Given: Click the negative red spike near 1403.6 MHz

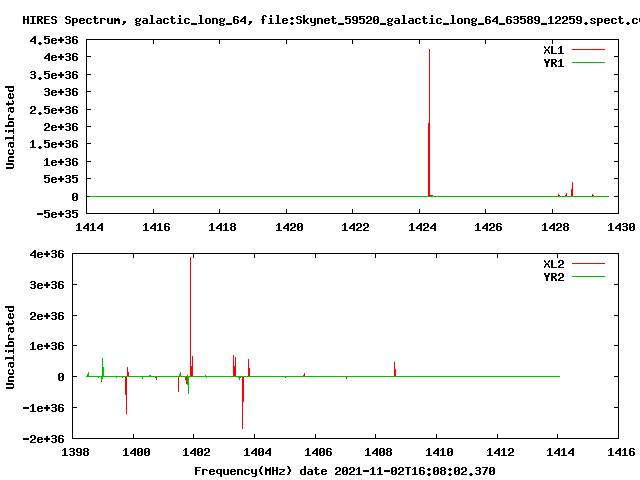Looking at the screenshot, I should click(x=242, y=402).
